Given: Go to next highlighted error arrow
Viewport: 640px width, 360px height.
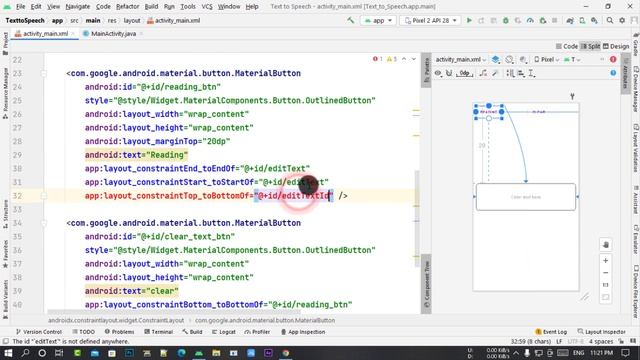Looking at the screenshot, I should click(x=414, y=59).
